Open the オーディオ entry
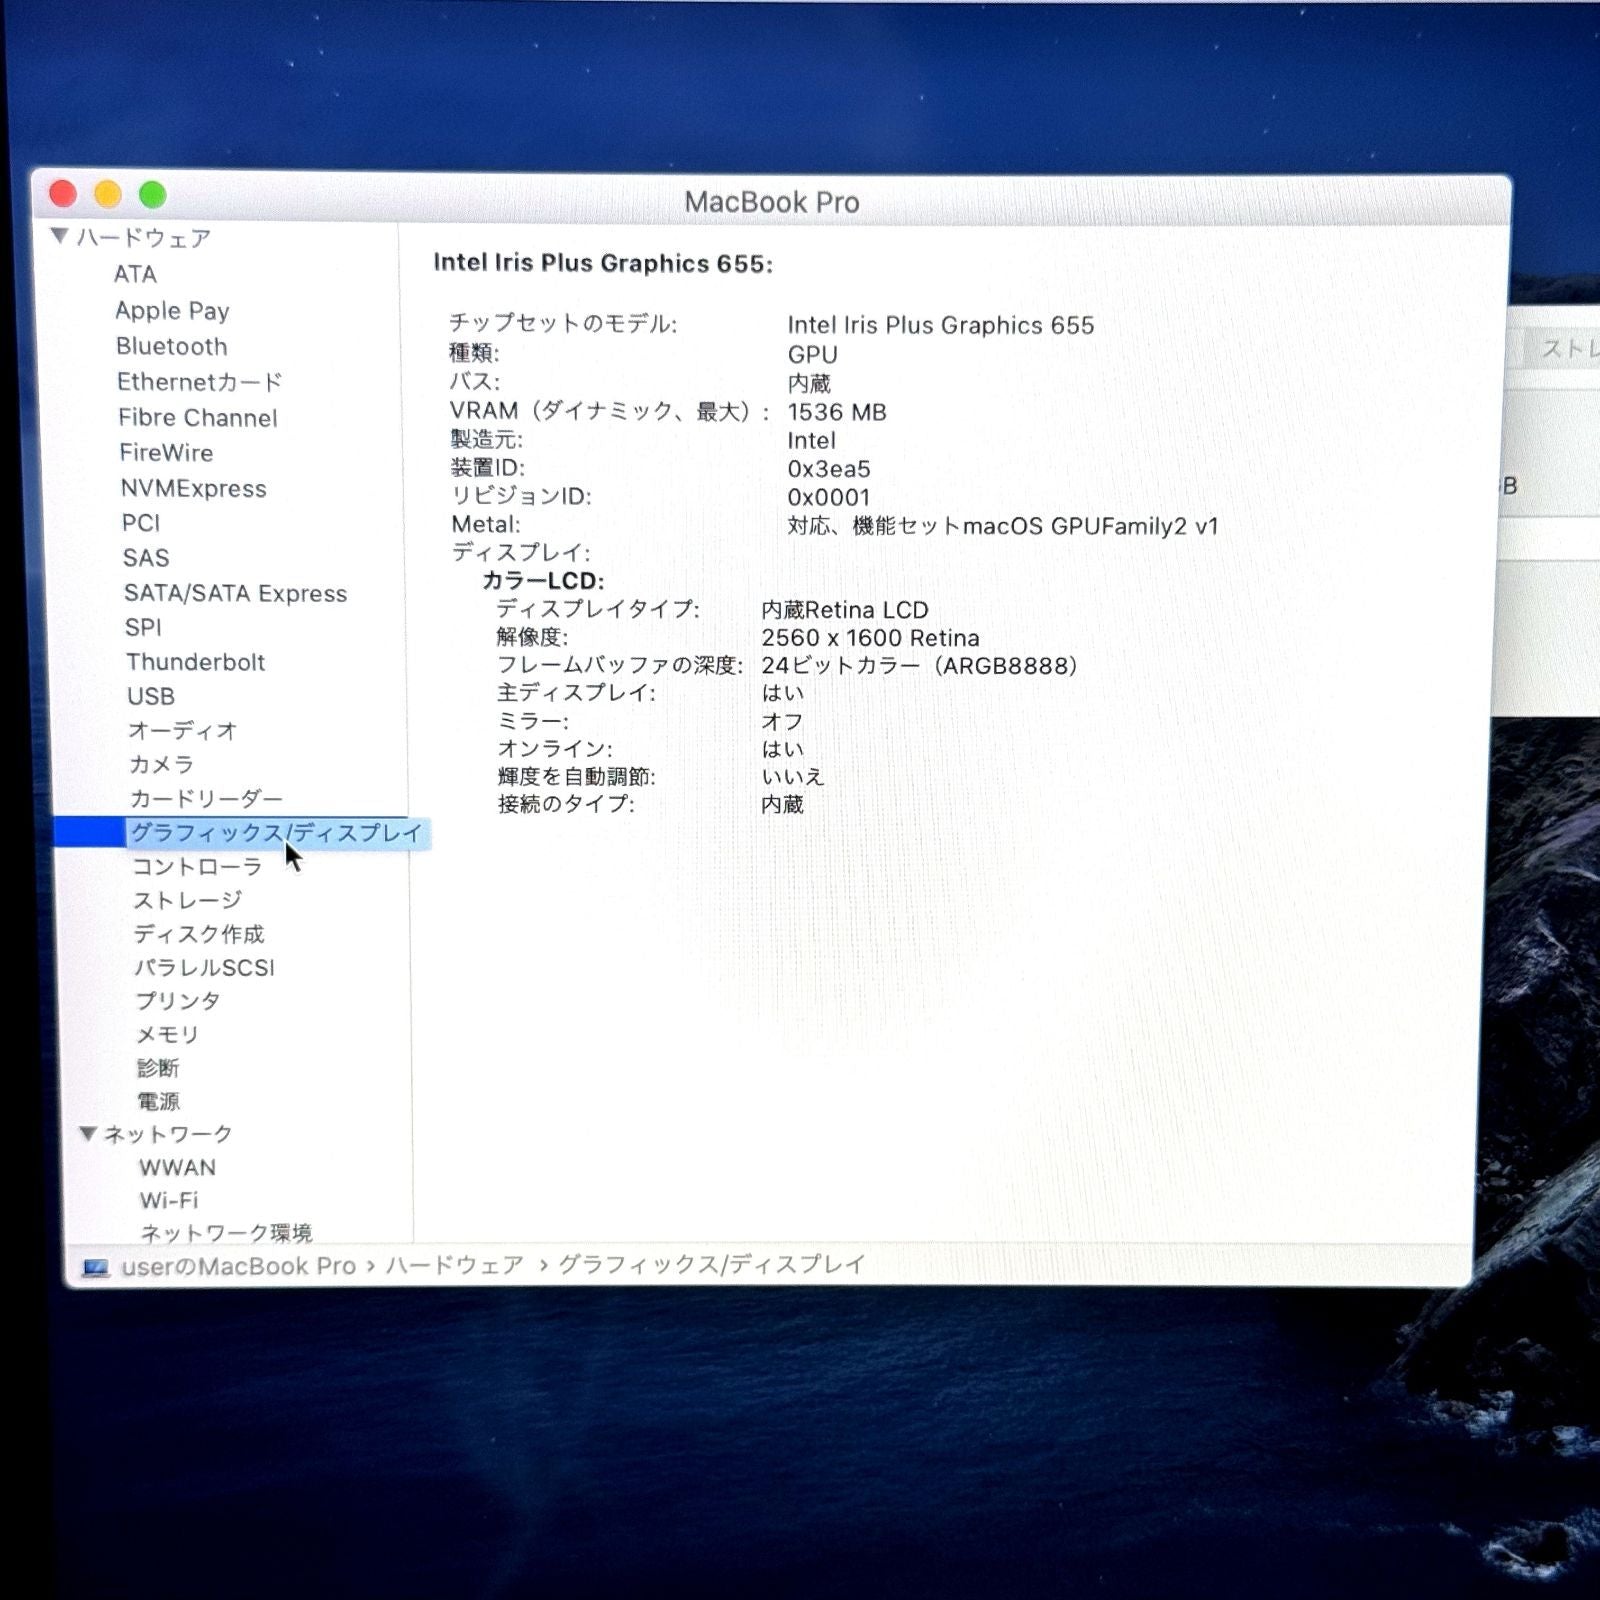1600x1600 pixels. click(x=182, y=730)
